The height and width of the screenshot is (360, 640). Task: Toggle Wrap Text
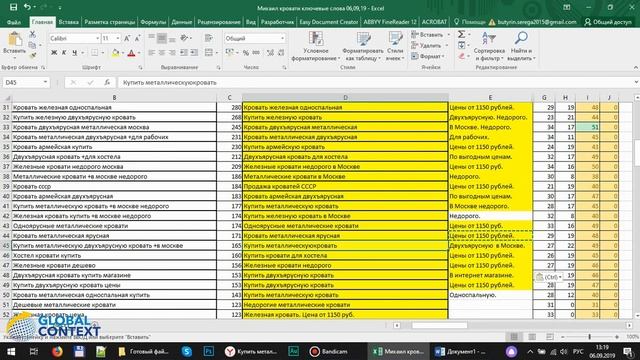coord(209,38)
